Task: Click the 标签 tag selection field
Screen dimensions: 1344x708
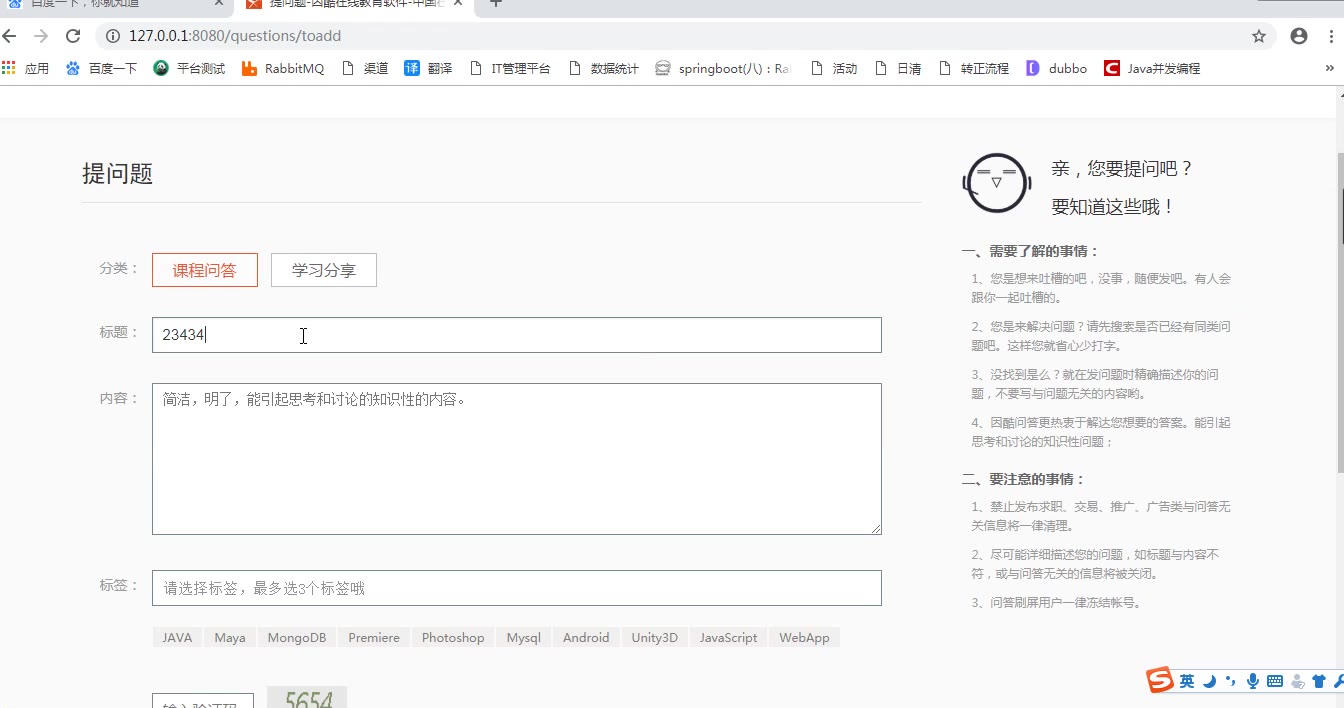Action: pos(517,588)
